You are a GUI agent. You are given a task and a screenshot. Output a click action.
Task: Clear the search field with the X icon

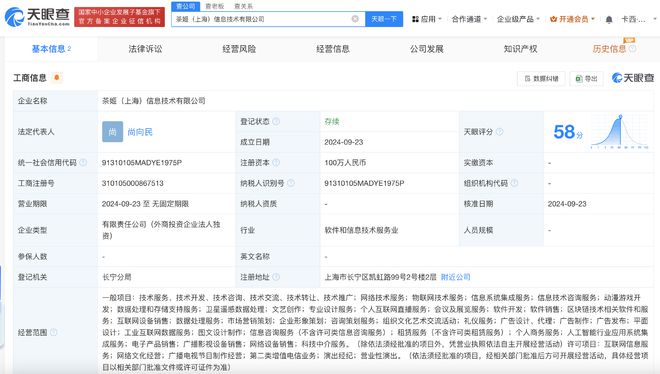(x=355, y=19)
